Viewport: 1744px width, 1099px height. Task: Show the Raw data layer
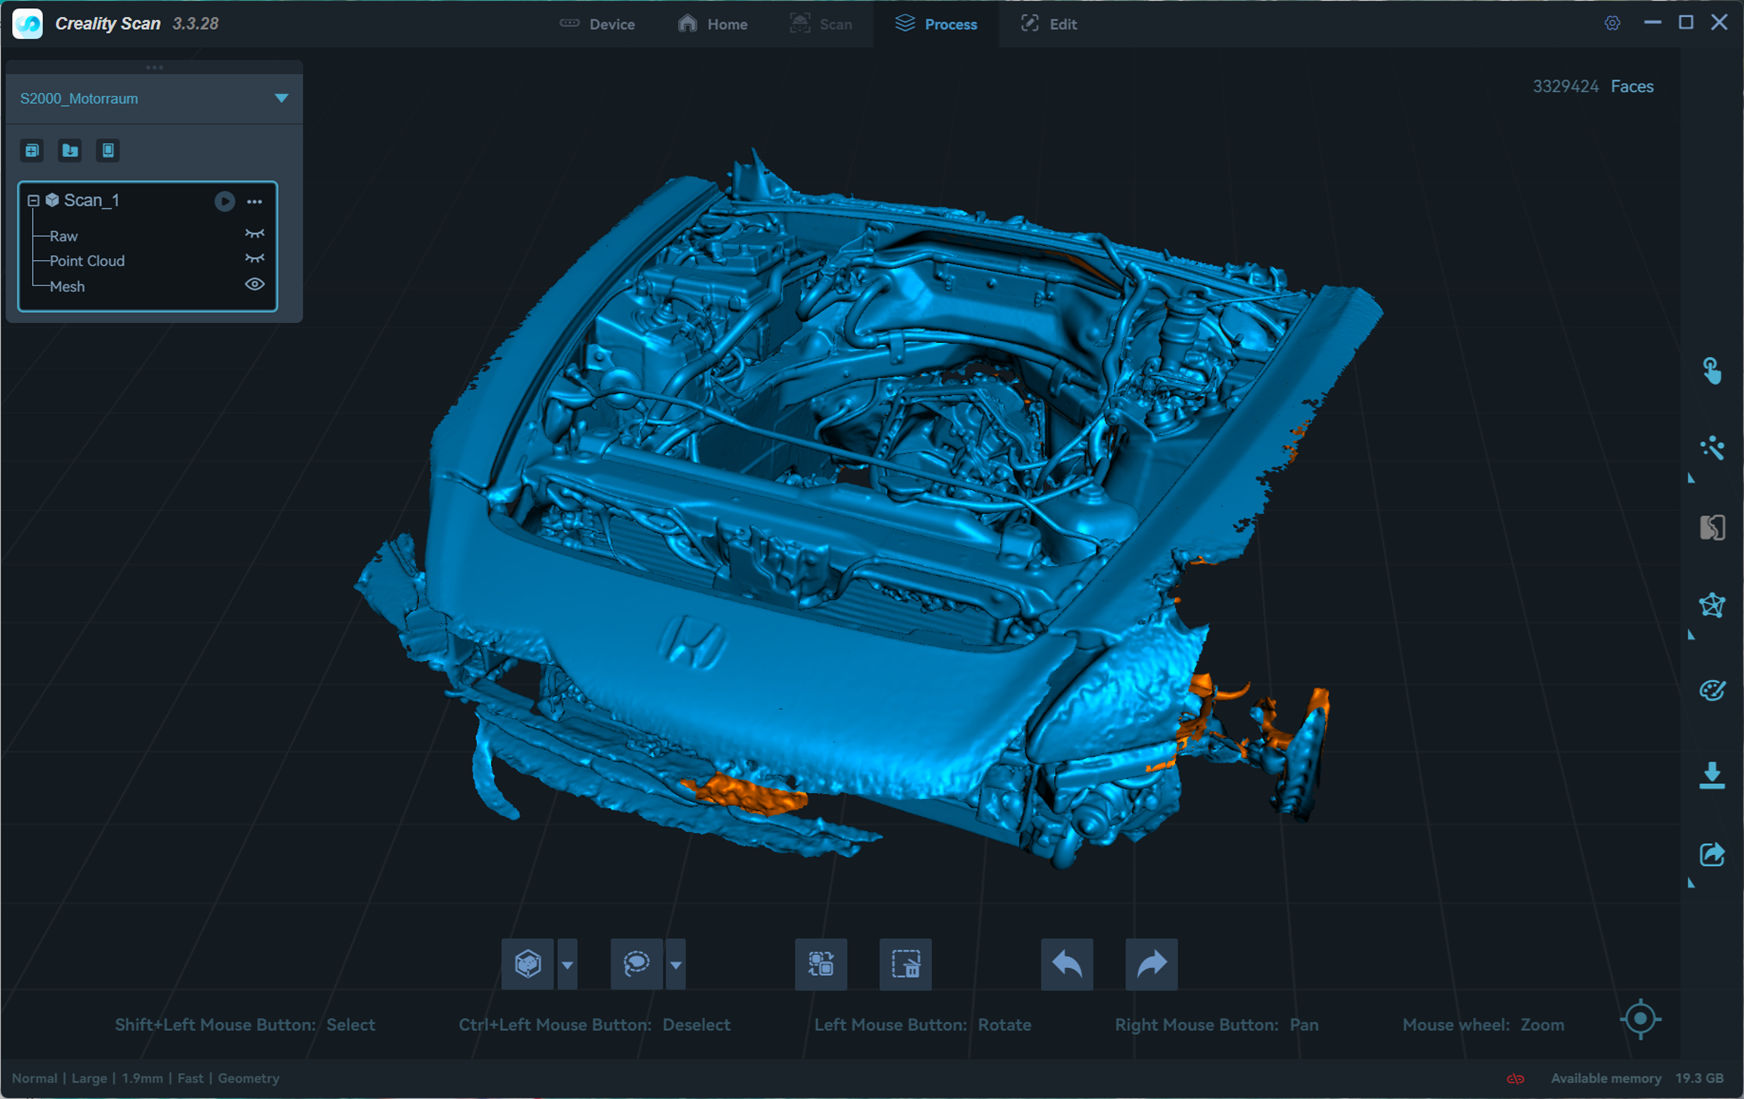[x=255, y=235]
